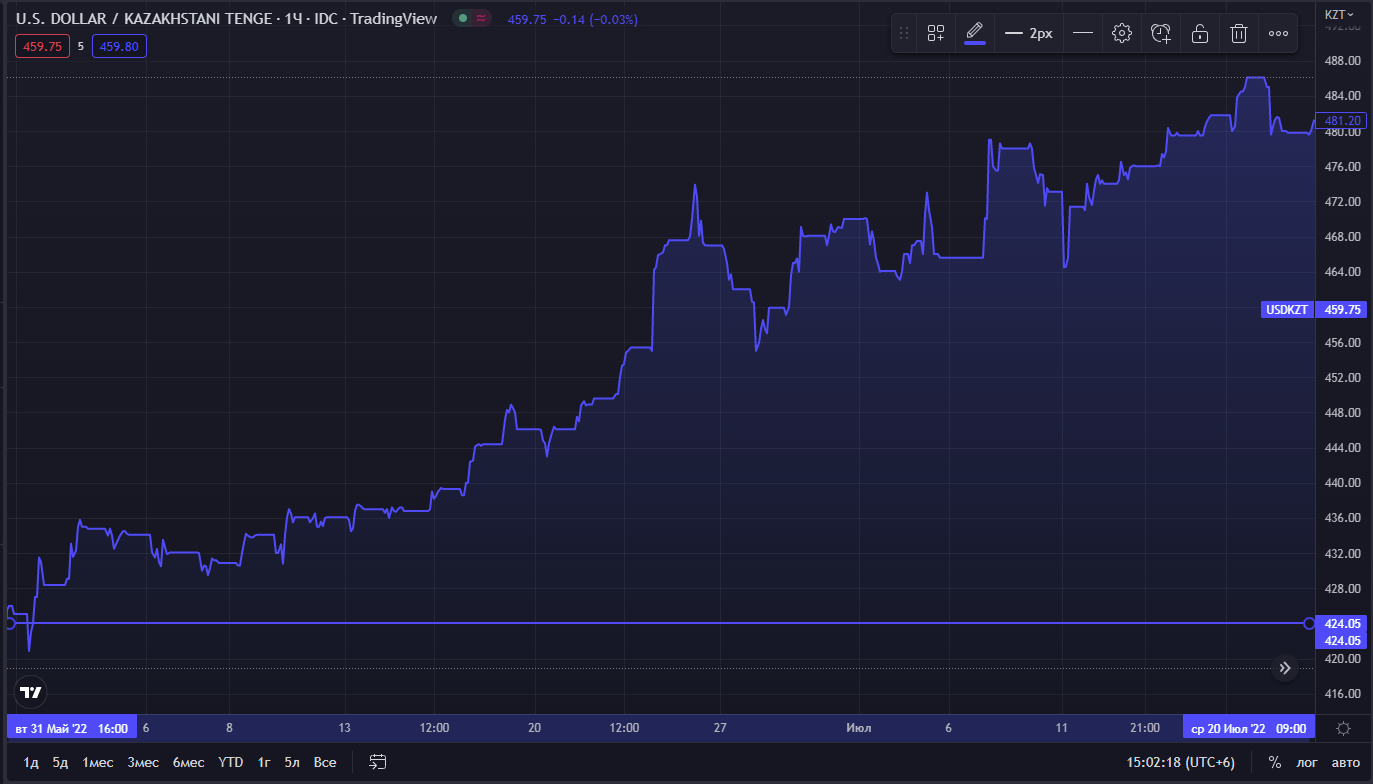Viewport: 1373px width, 784px height.
Task: Select the 1мес time range
Action: point(98,762)
